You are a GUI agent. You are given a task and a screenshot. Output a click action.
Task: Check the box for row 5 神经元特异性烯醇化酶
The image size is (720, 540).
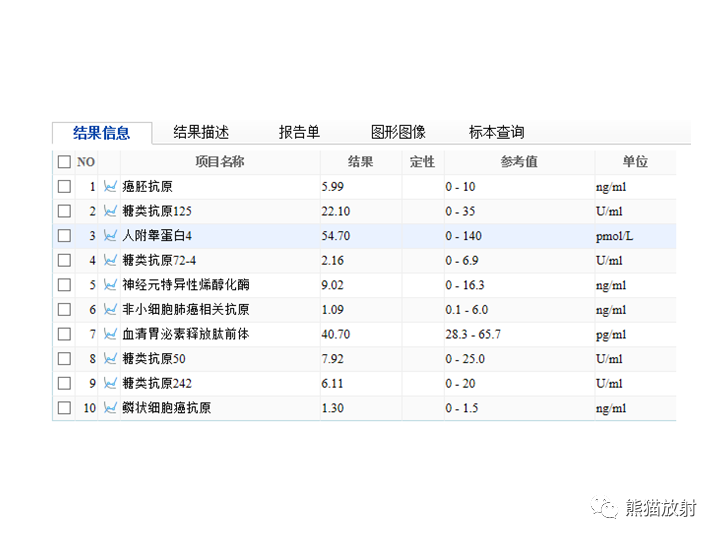[64, 285]
